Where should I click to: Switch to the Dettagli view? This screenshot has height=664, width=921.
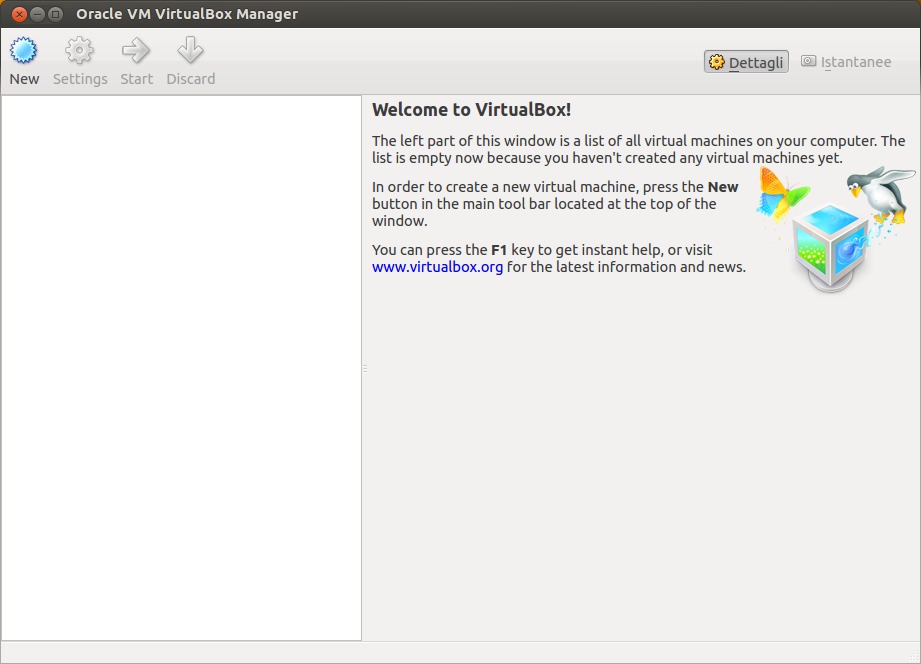(x=746, y=62)
